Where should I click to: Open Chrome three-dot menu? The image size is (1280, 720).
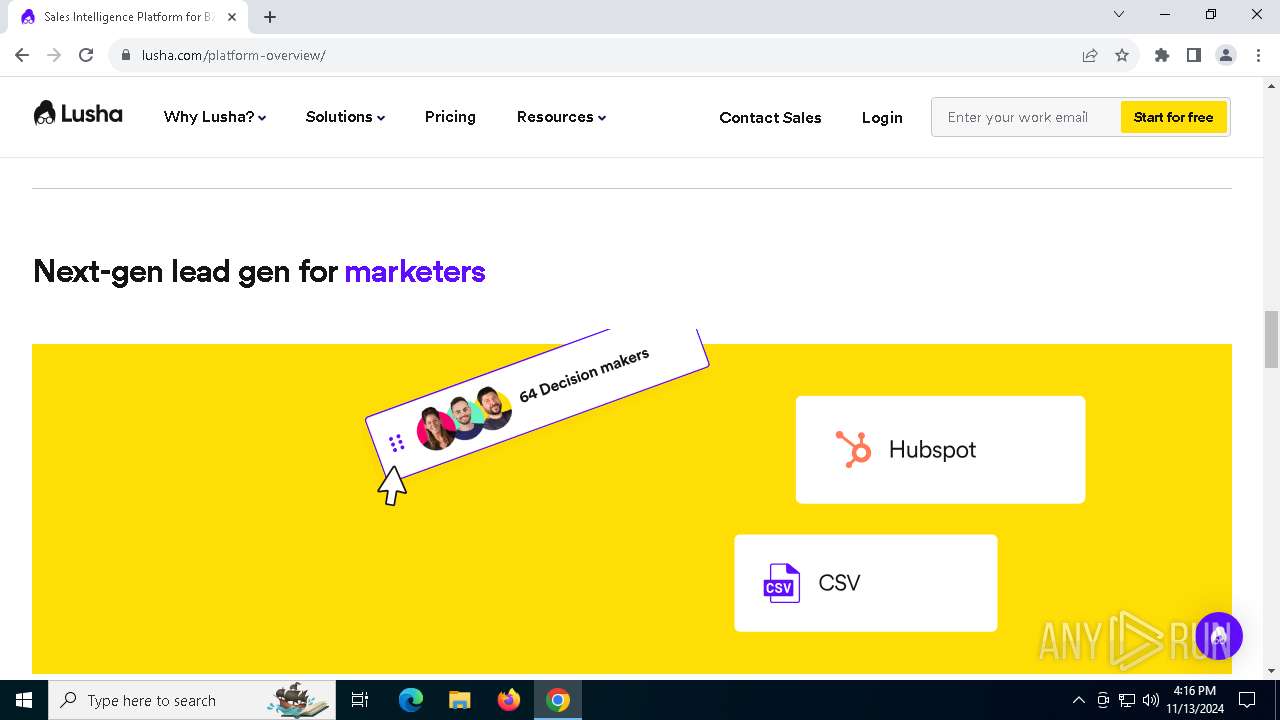1257,55
